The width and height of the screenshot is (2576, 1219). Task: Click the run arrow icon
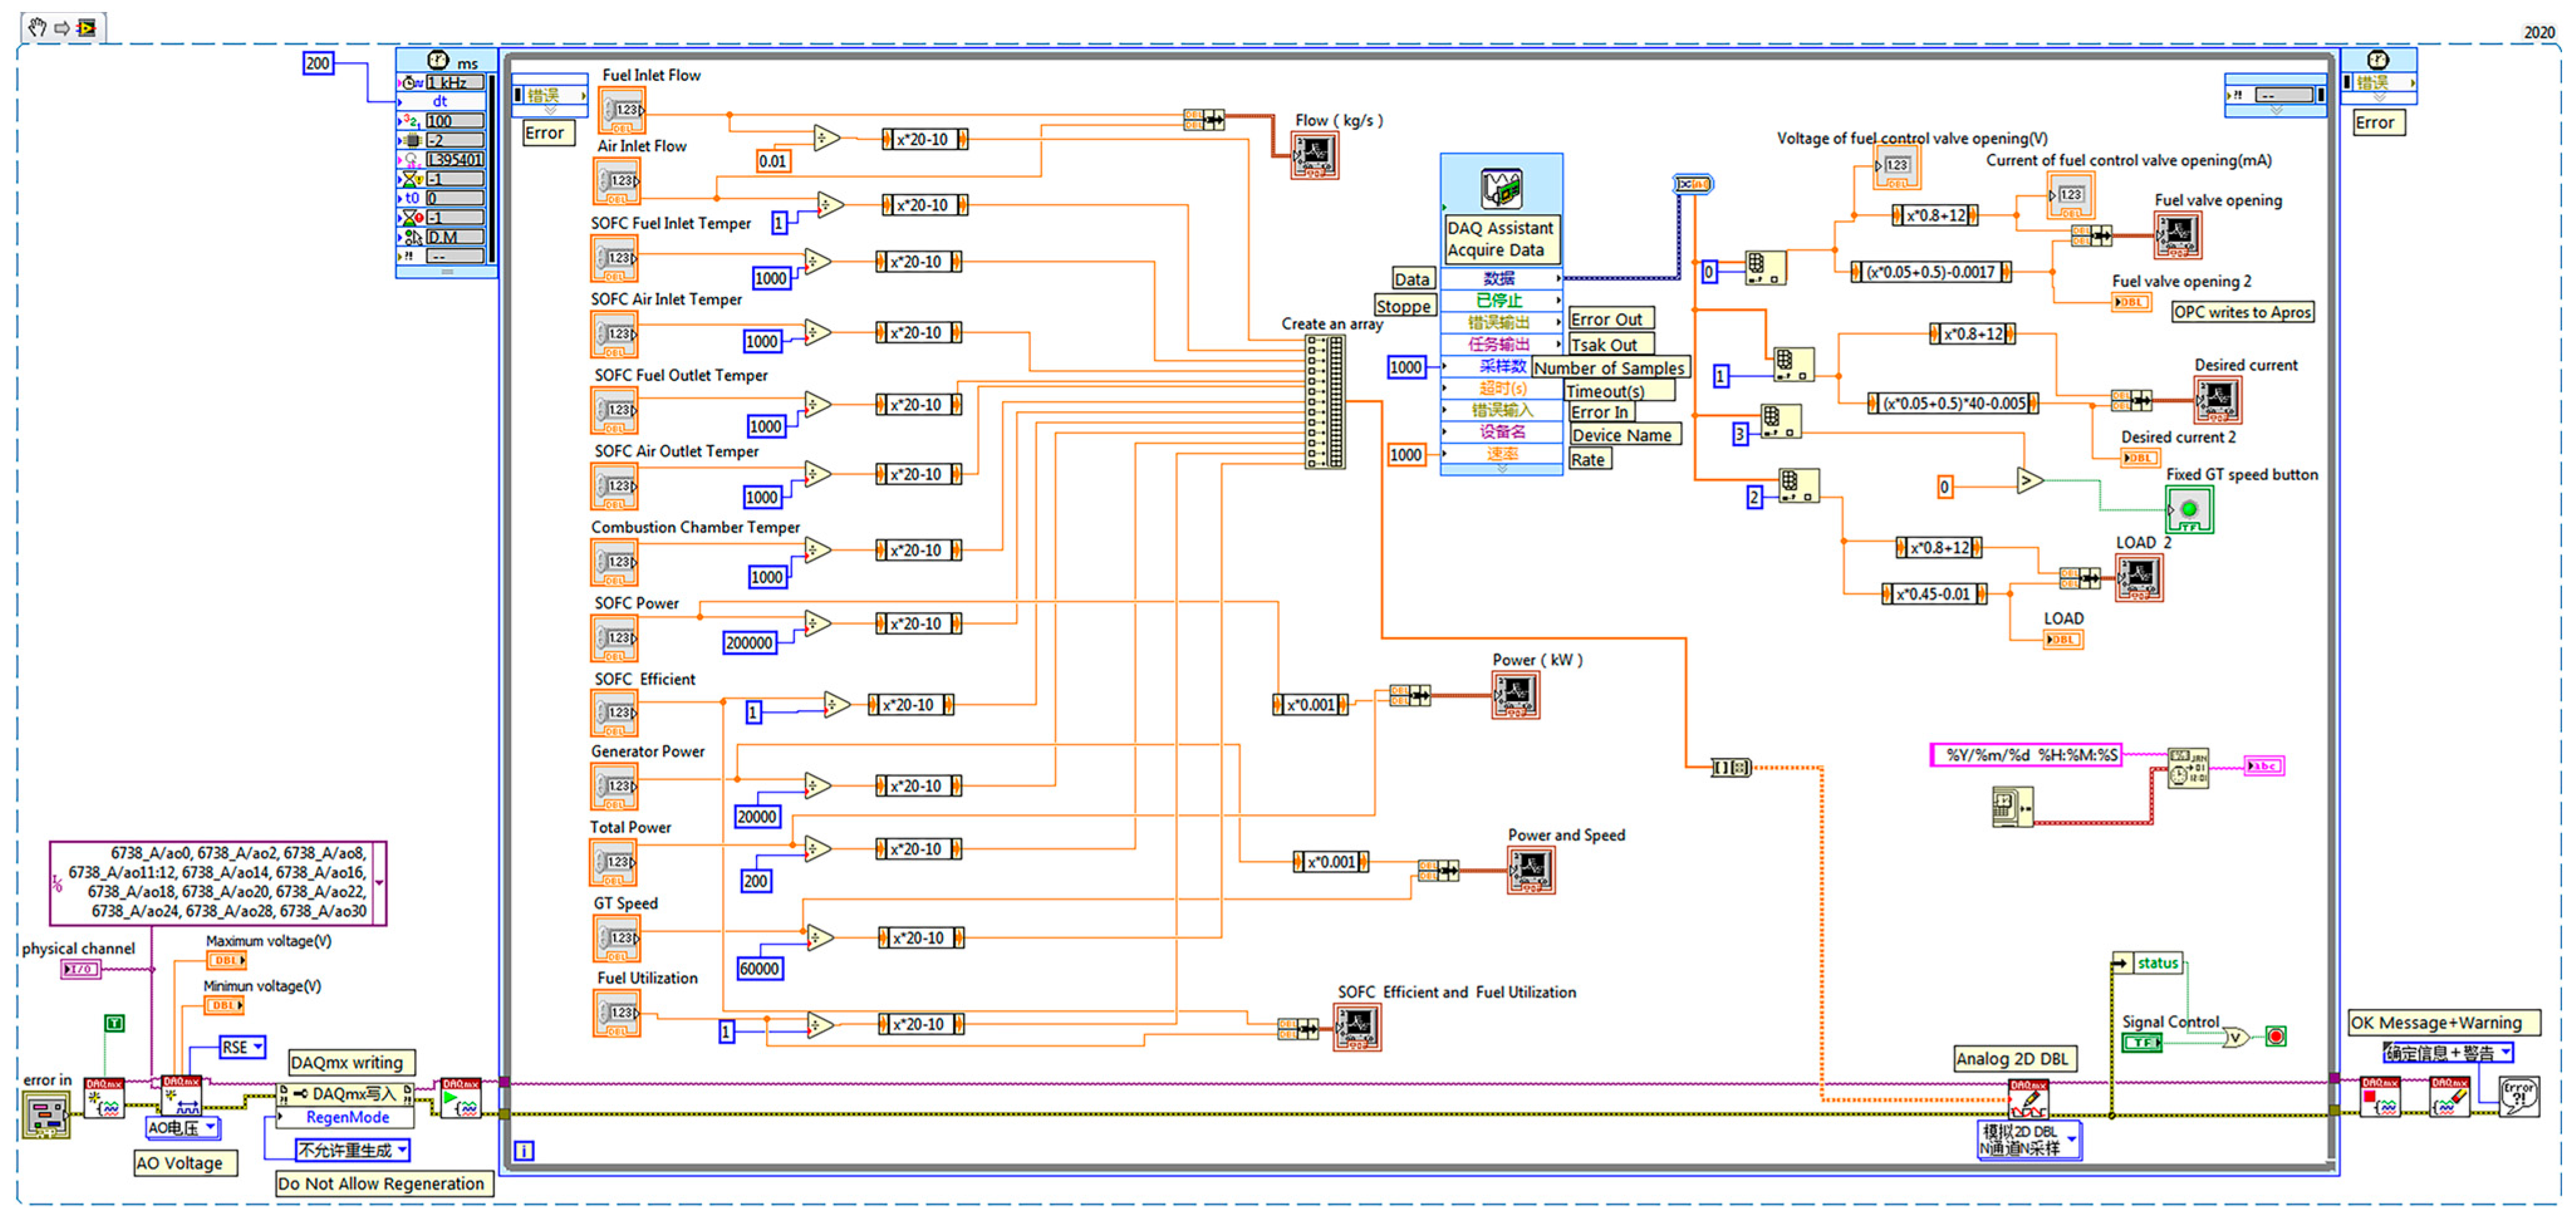[x=62, y=27]
